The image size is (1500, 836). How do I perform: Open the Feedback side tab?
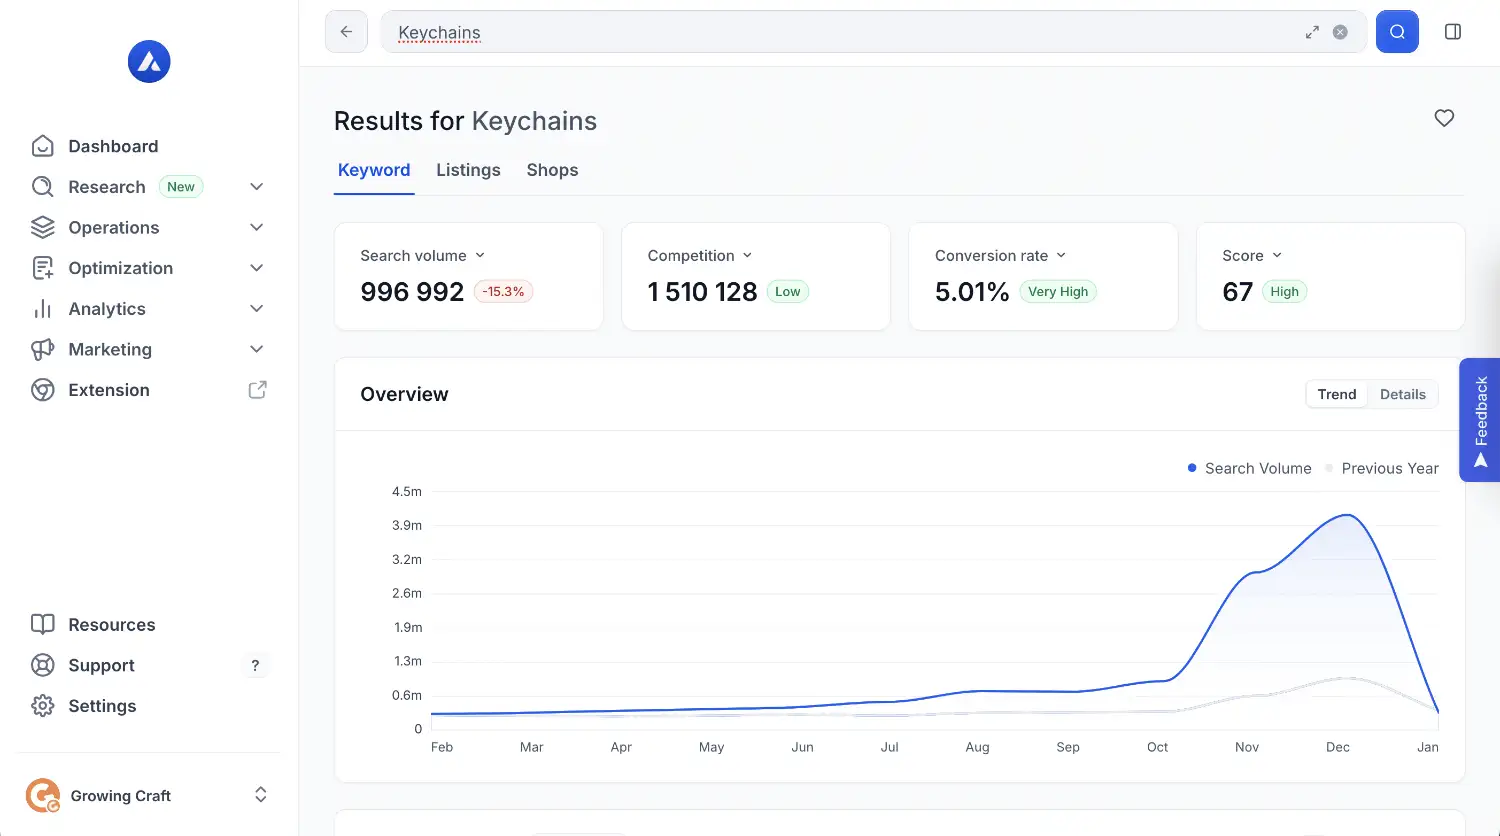tap(1480, 420)
